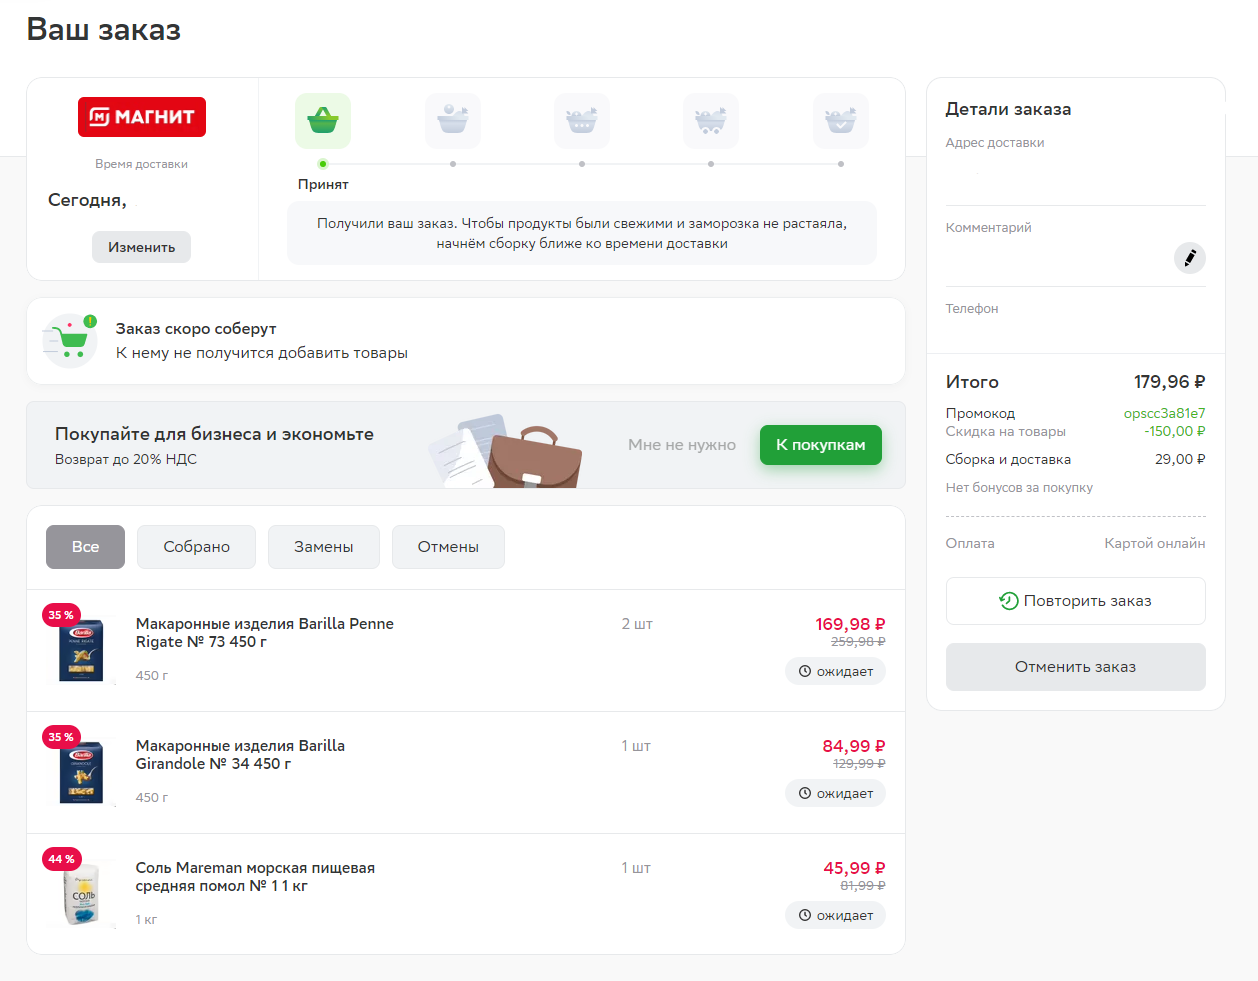Viewport: 1258px width, 981px height.
Task: Click the second order progress stage icon
Action: 453,121
